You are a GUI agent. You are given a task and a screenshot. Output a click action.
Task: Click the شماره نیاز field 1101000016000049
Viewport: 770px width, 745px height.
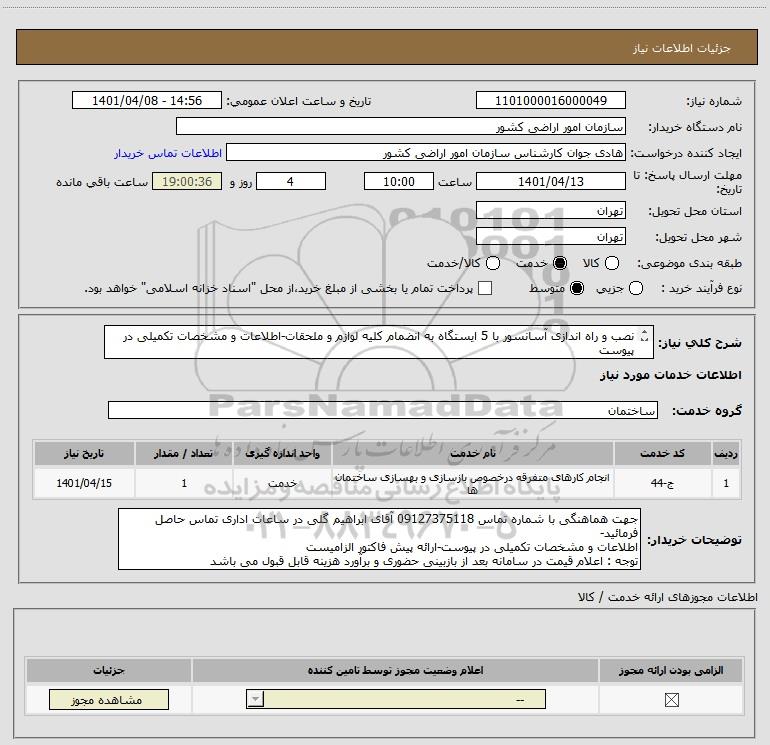tap(550, 100)
